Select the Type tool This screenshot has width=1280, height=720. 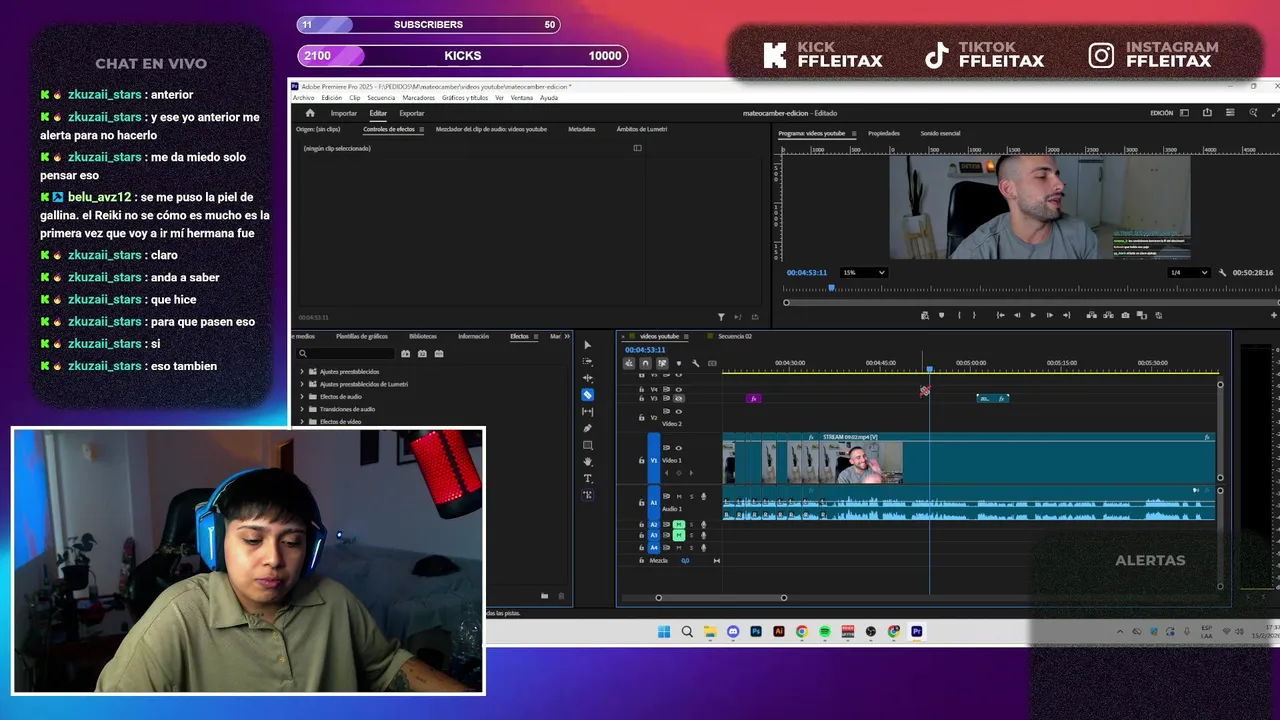click(x=587, y=478)
